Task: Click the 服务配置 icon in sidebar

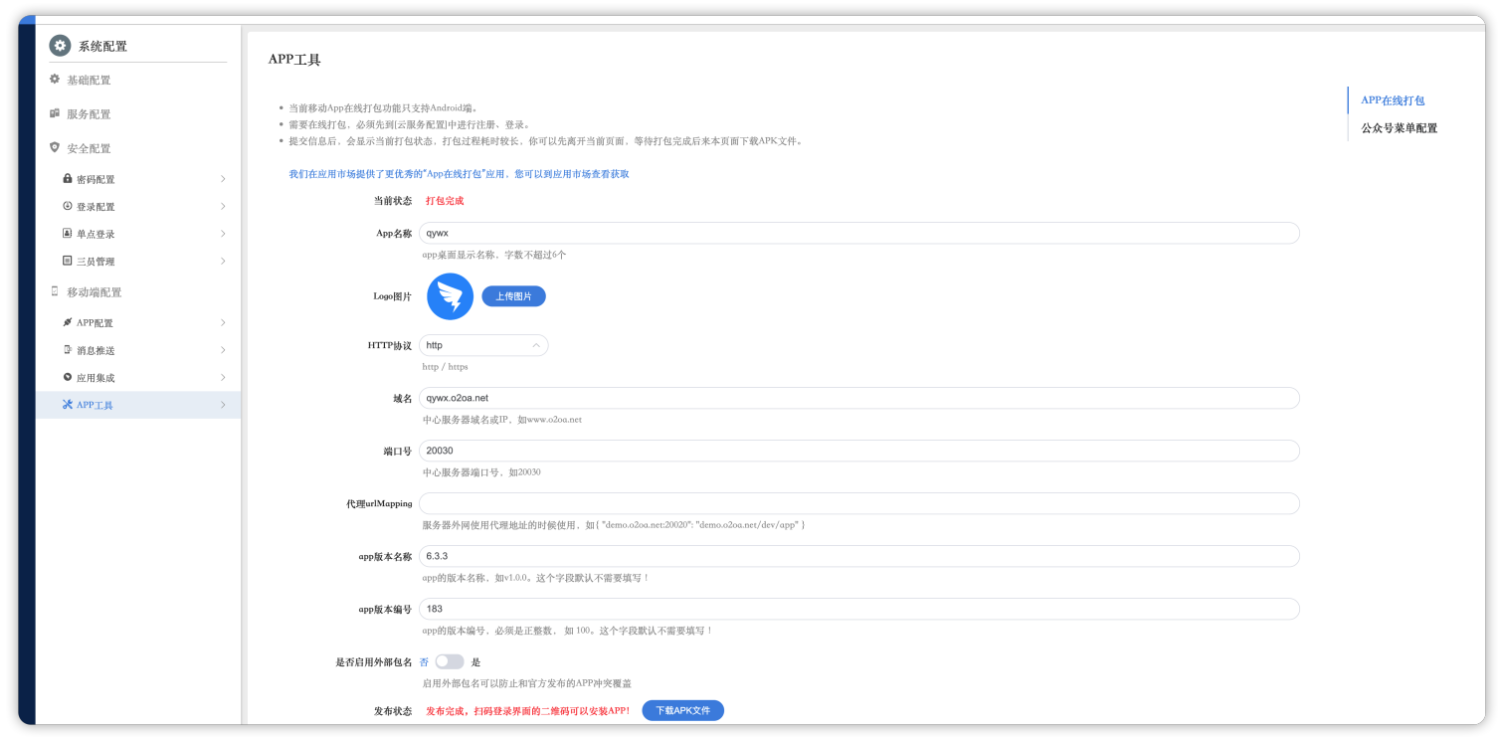Action: (55, 114)
